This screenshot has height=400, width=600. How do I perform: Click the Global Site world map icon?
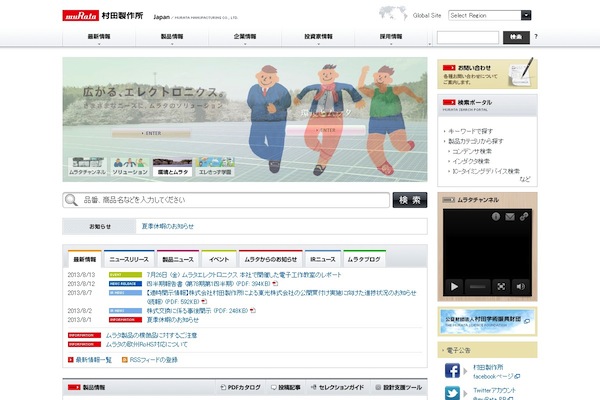pos(393,13)
